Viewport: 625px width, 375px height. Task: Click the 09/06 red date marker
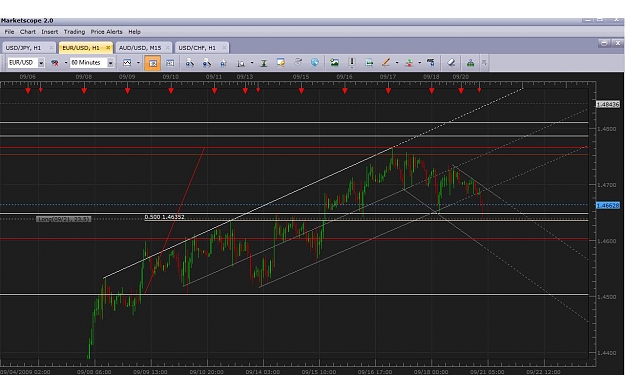tap(28, 91)
